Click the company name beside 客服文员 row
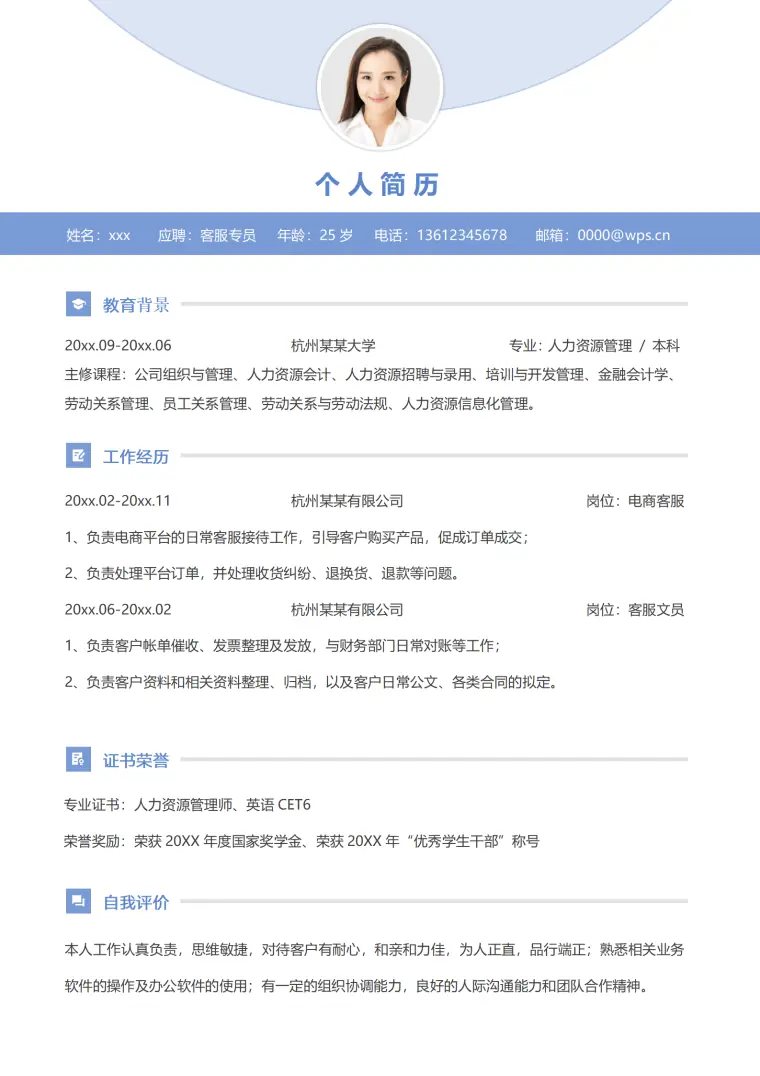Viewport: 760px width, 1076px height. [x=347, y=610]
